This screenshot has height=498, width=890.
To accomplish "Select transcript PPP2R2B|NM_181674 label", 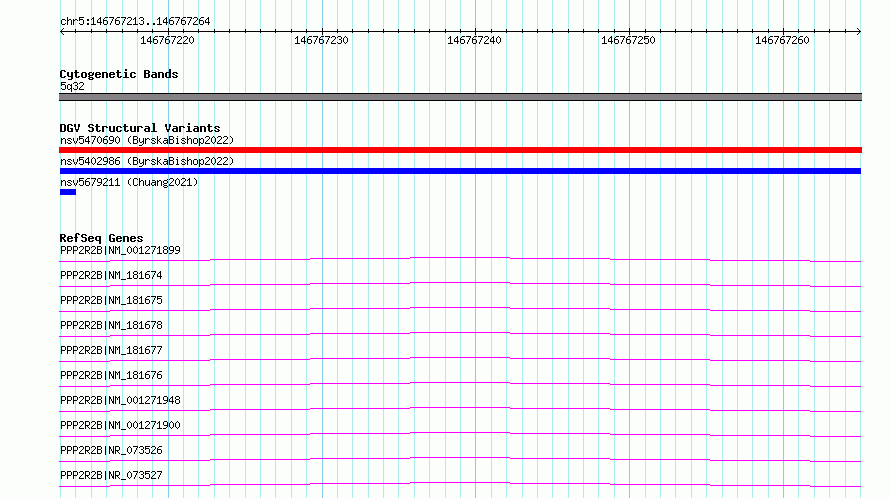I will pos(111,275).
